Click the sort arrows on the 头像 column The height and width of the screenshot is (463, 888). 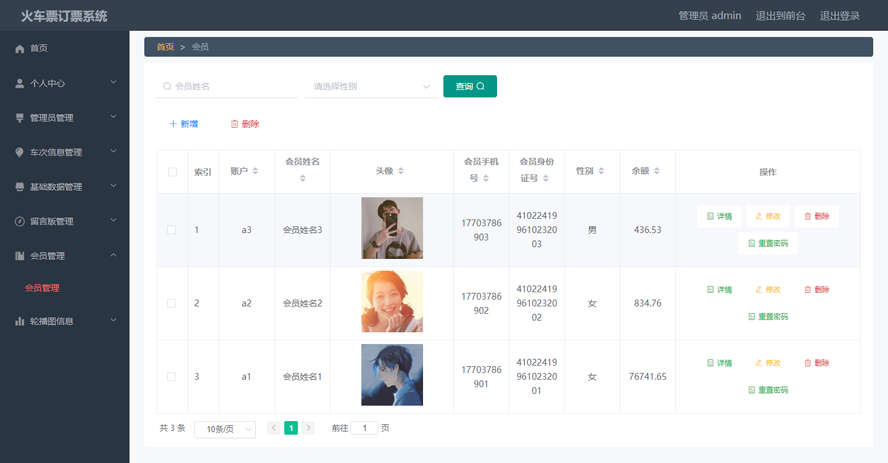tap(401, 171)
